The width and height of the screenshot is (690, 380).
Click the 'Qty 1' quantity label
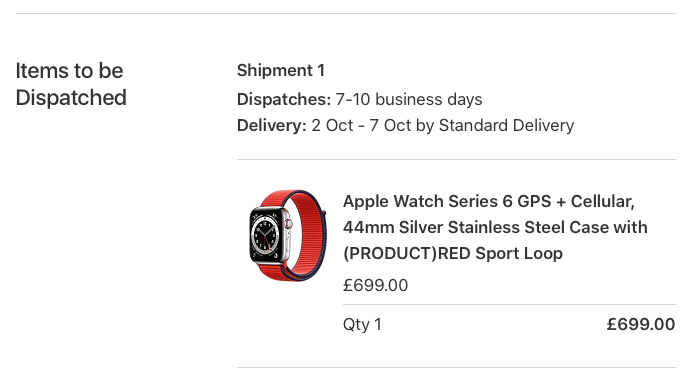pyautogui.click(x=362, y=325)
